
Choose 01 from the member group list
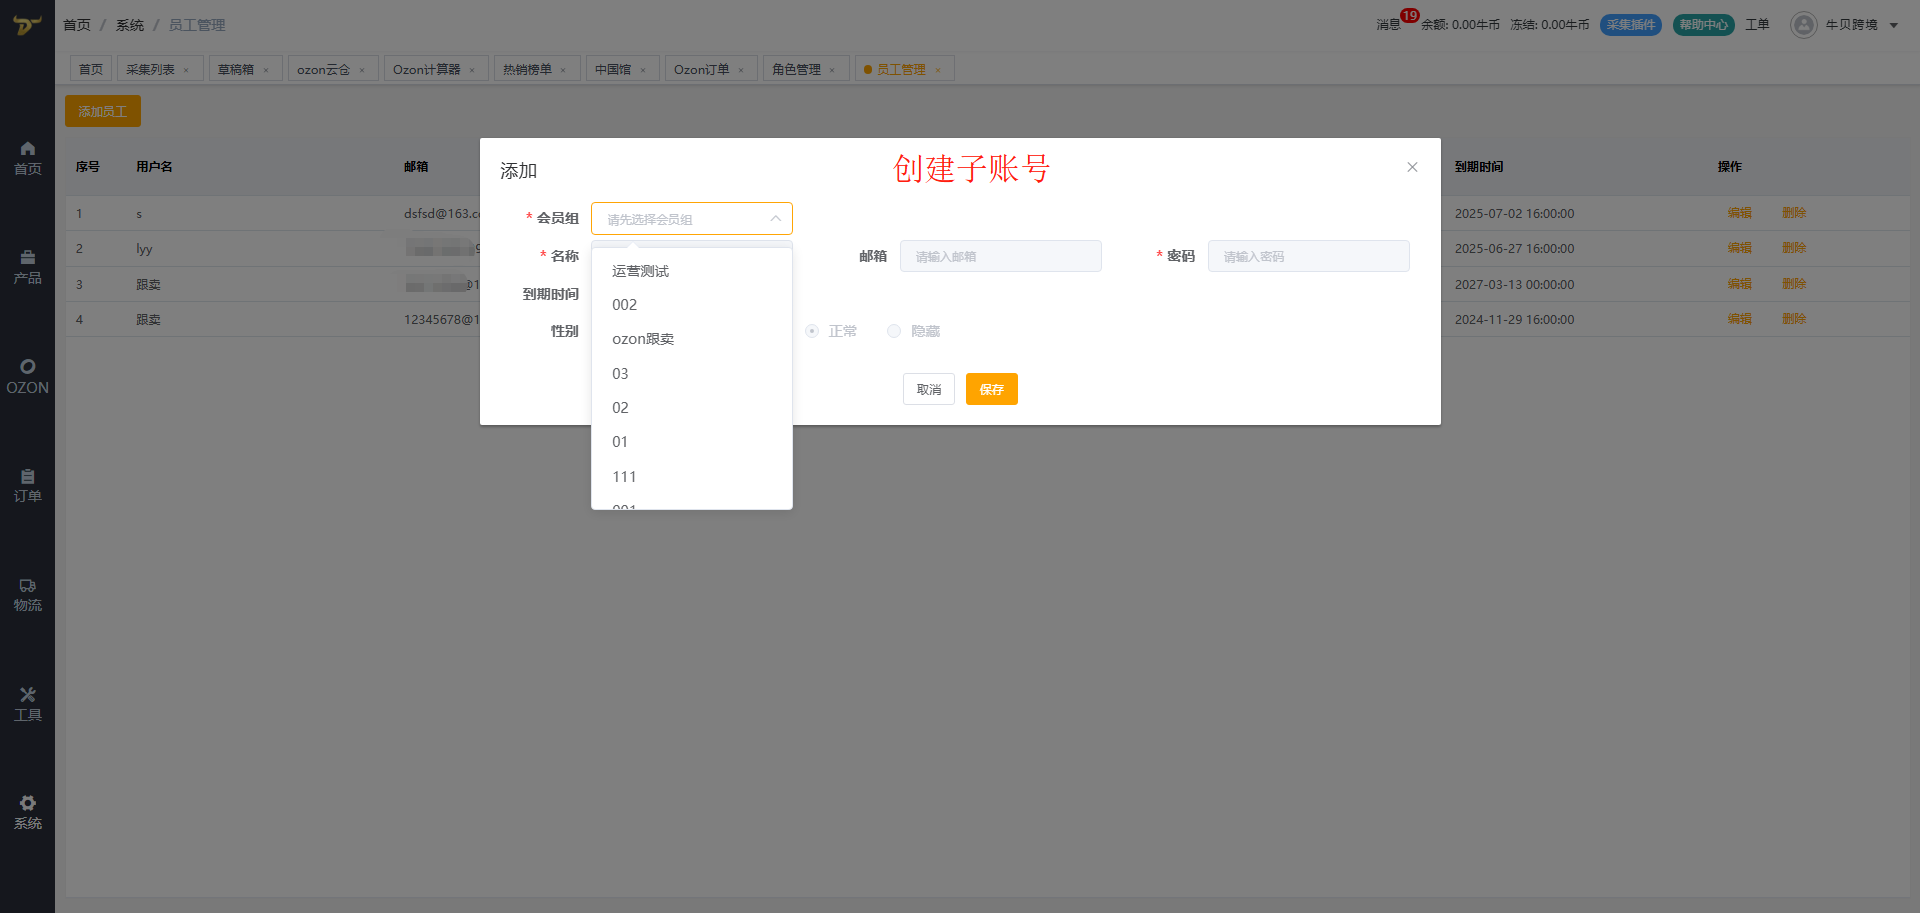tap(692, 442)
